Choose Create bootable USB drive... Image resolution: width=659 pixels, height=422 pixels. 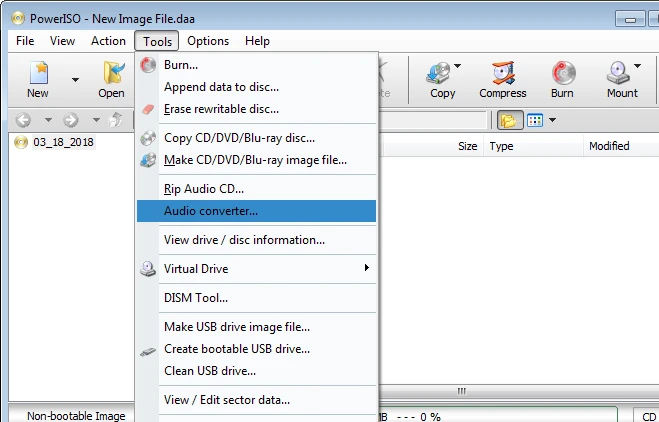(x=256, y=348)
